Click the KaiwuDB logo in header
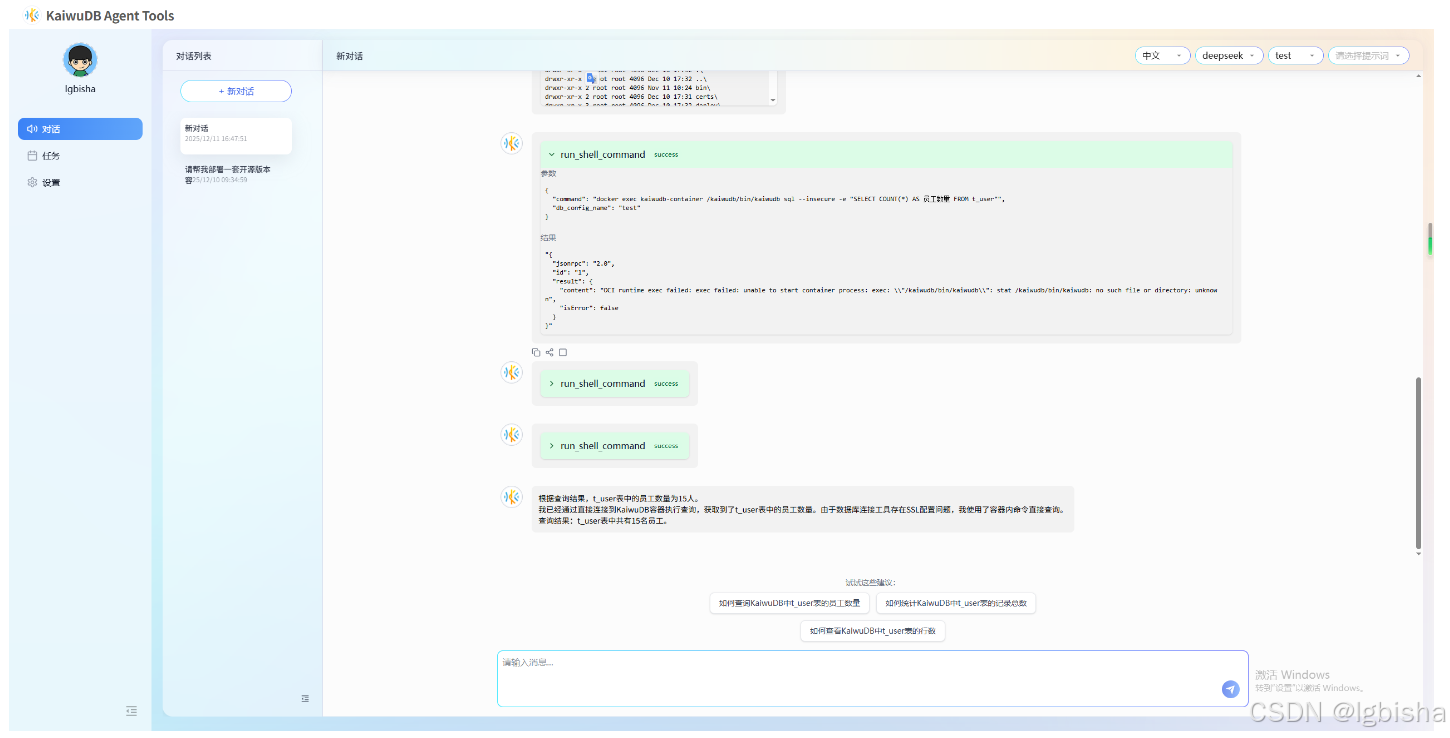This screenshot has width=1450, height=738. click(32, 15)
